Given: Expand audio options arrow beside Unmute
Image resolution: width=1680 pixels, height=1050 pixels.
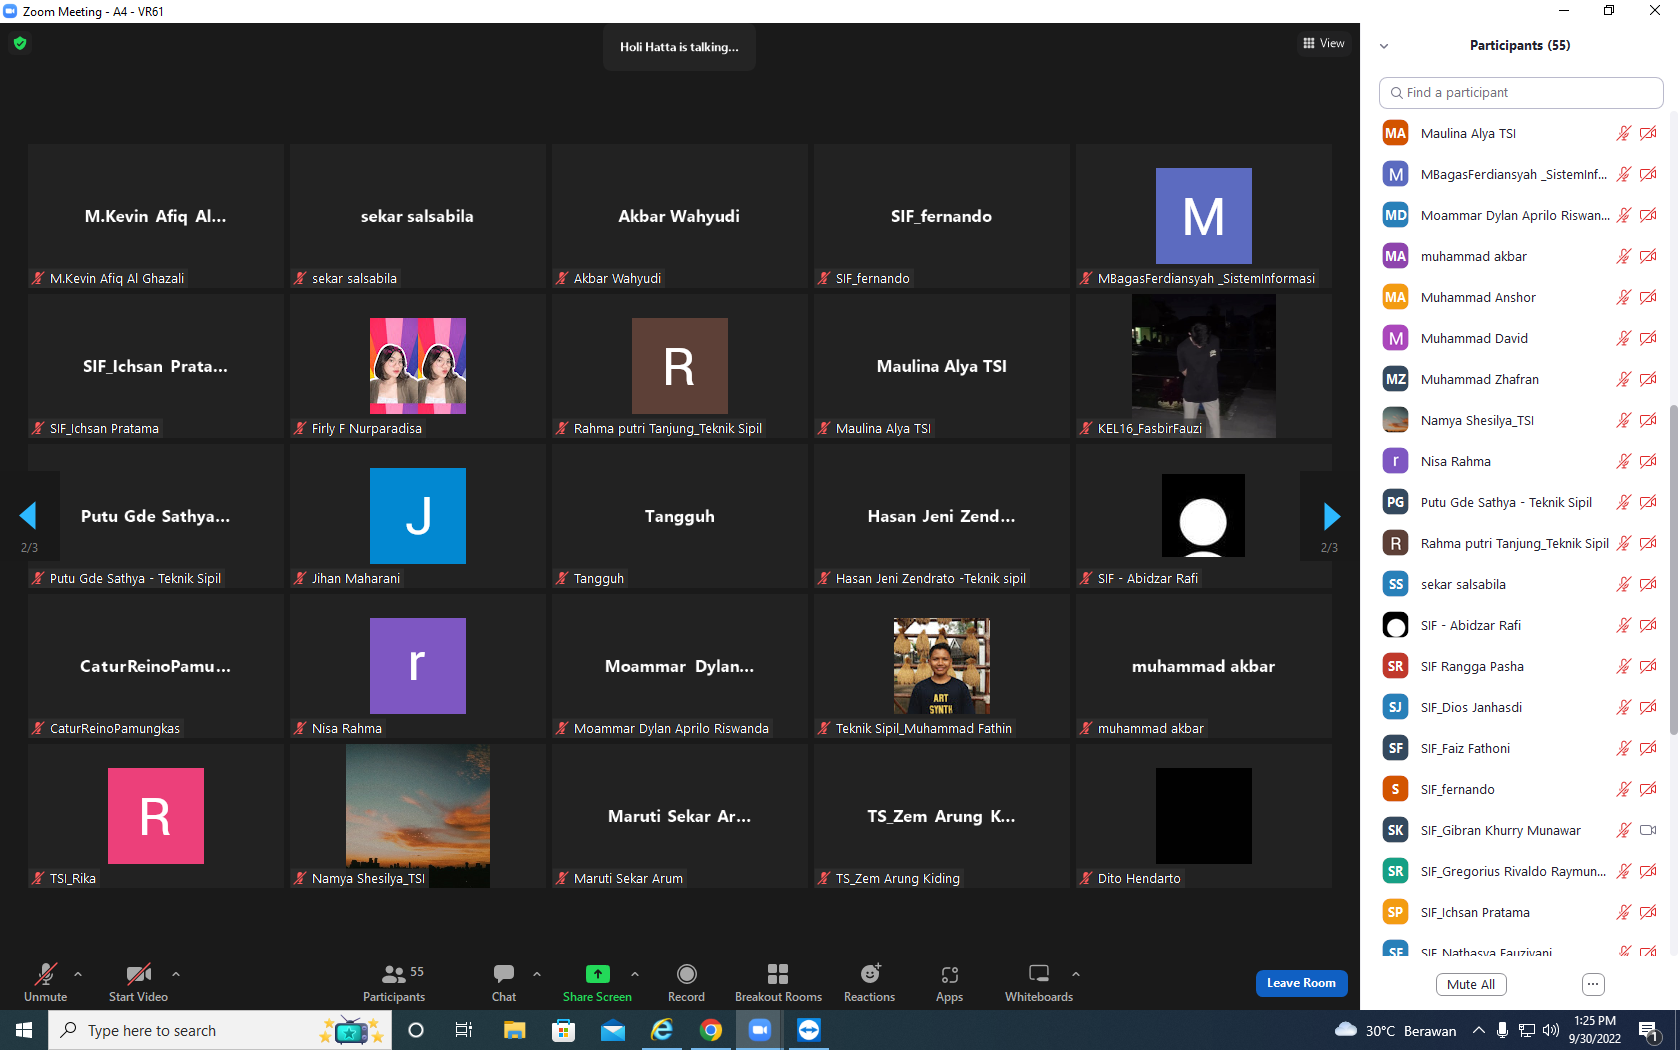Looking at the screenshot, I should click(x=78, y=974).
